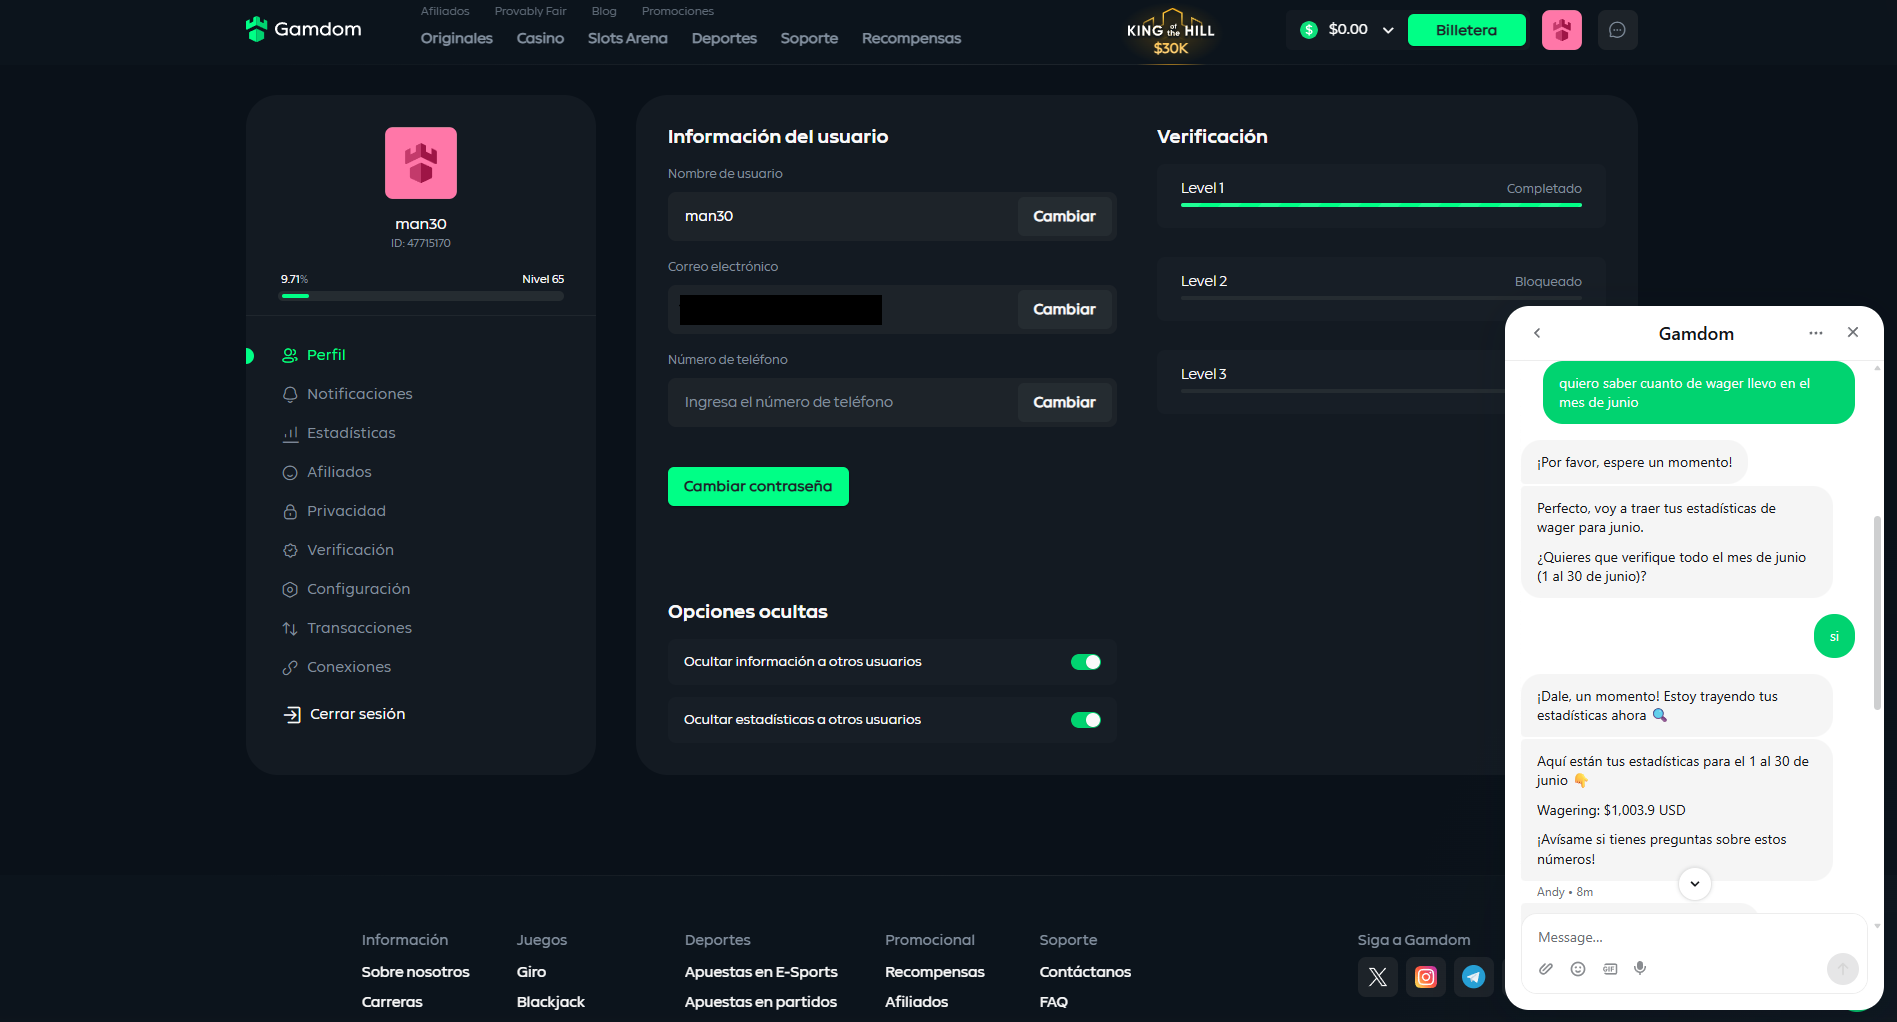Open the Casino nav tab
This screenshot has width=1897, height=1022.
tap(540, 38)
